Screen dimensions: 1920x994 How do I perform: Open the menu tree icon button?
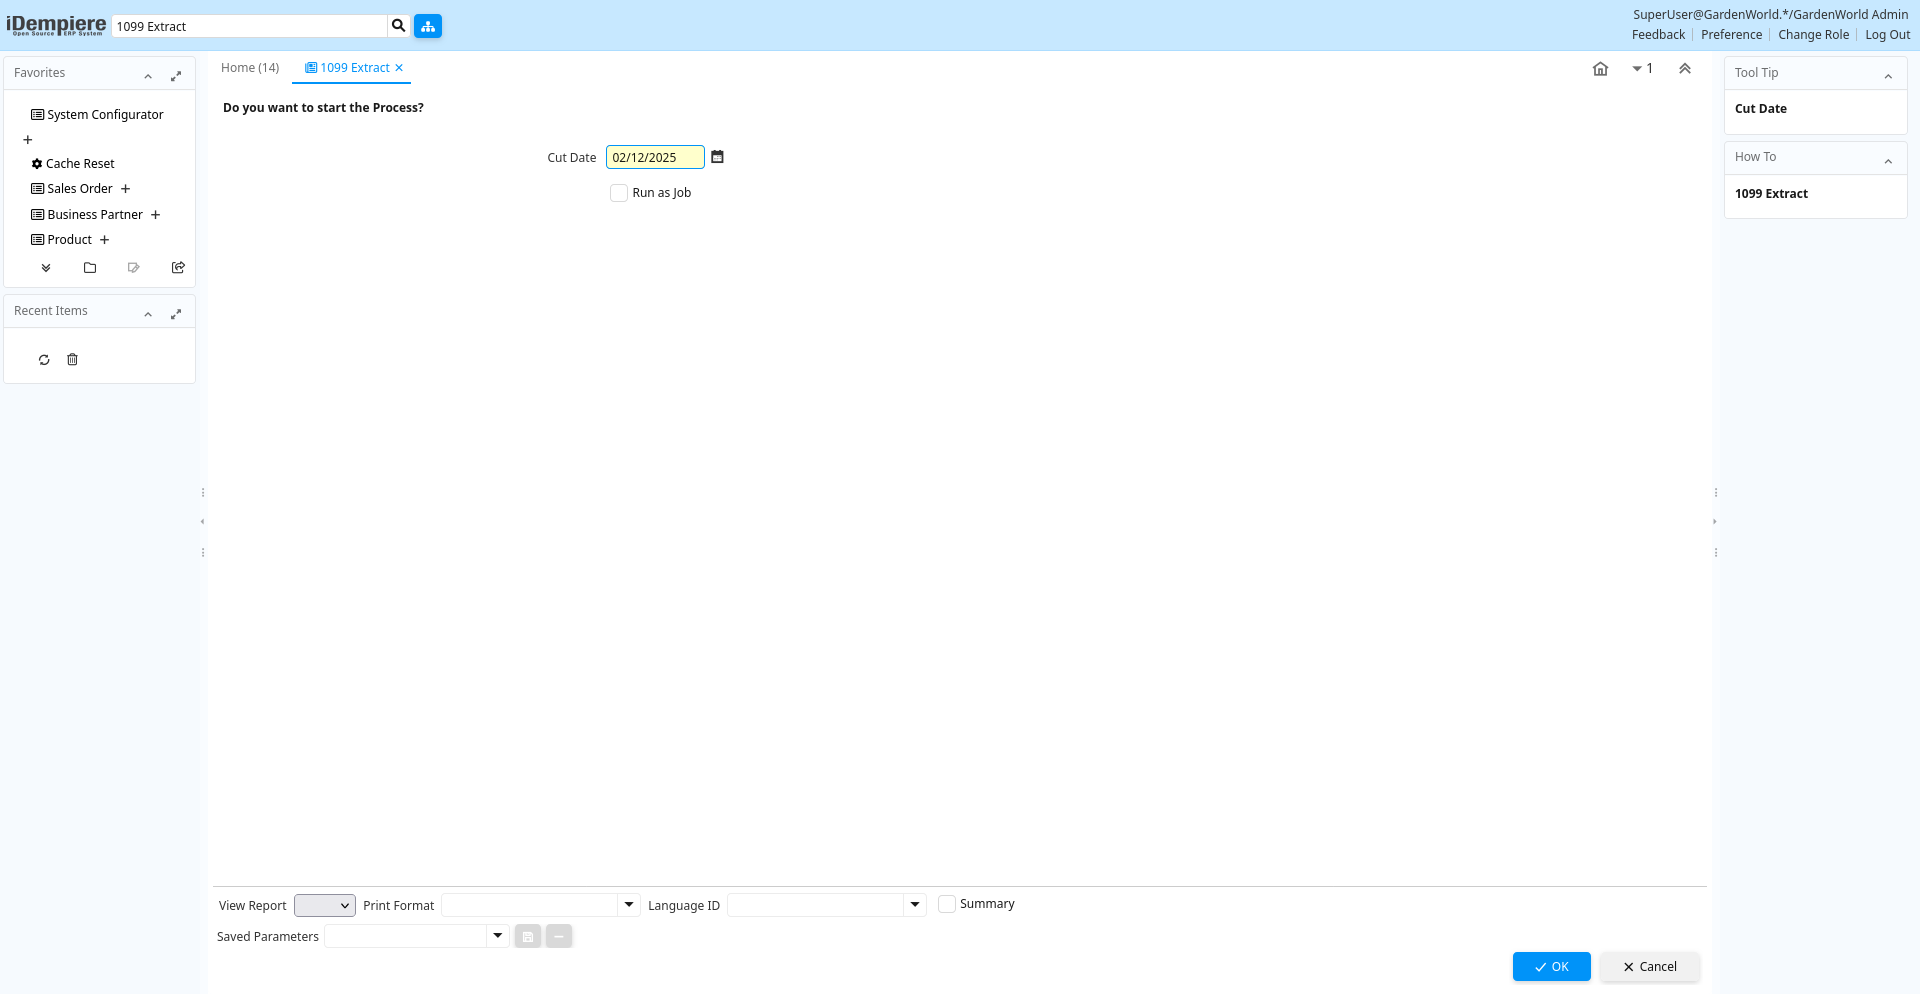[428, 26]
